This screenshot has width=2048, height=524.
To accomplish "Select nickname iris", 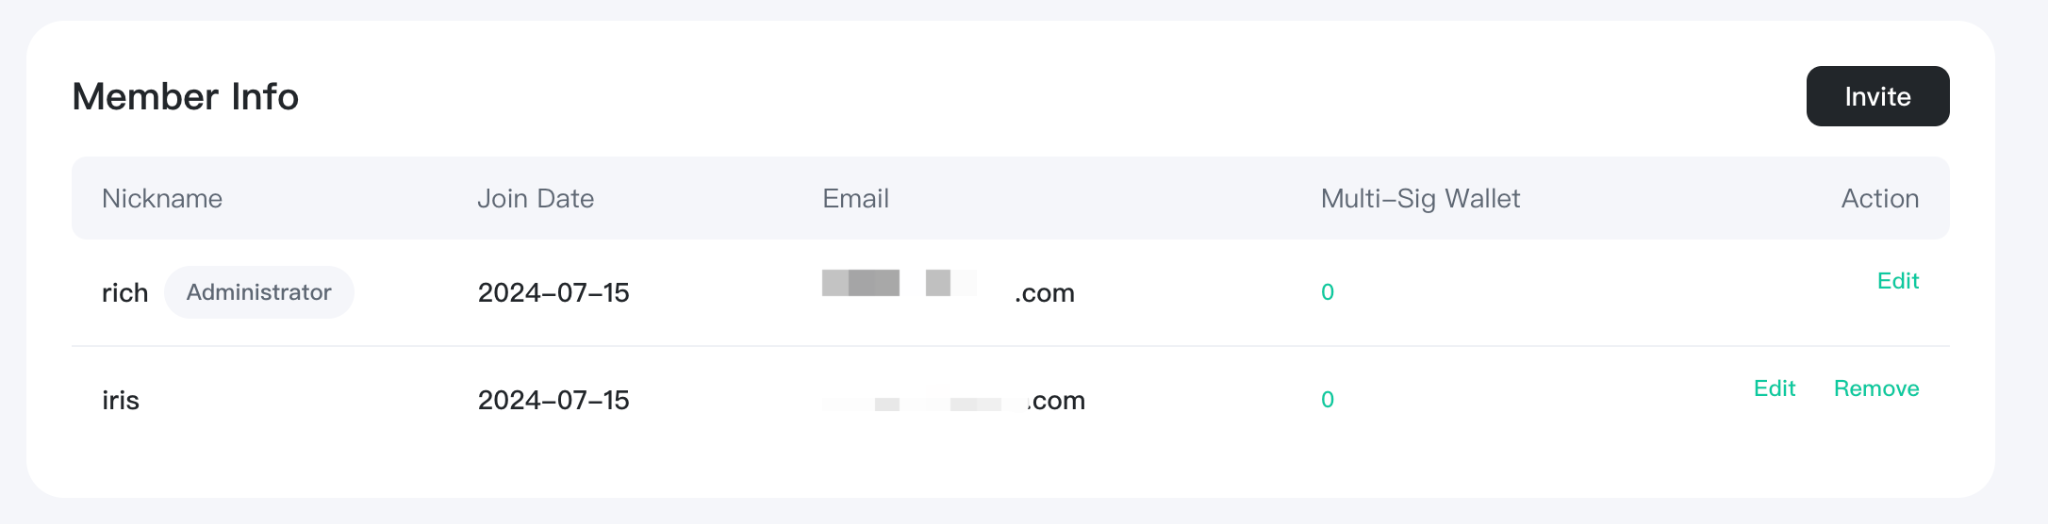I will (x=120, y=400).
